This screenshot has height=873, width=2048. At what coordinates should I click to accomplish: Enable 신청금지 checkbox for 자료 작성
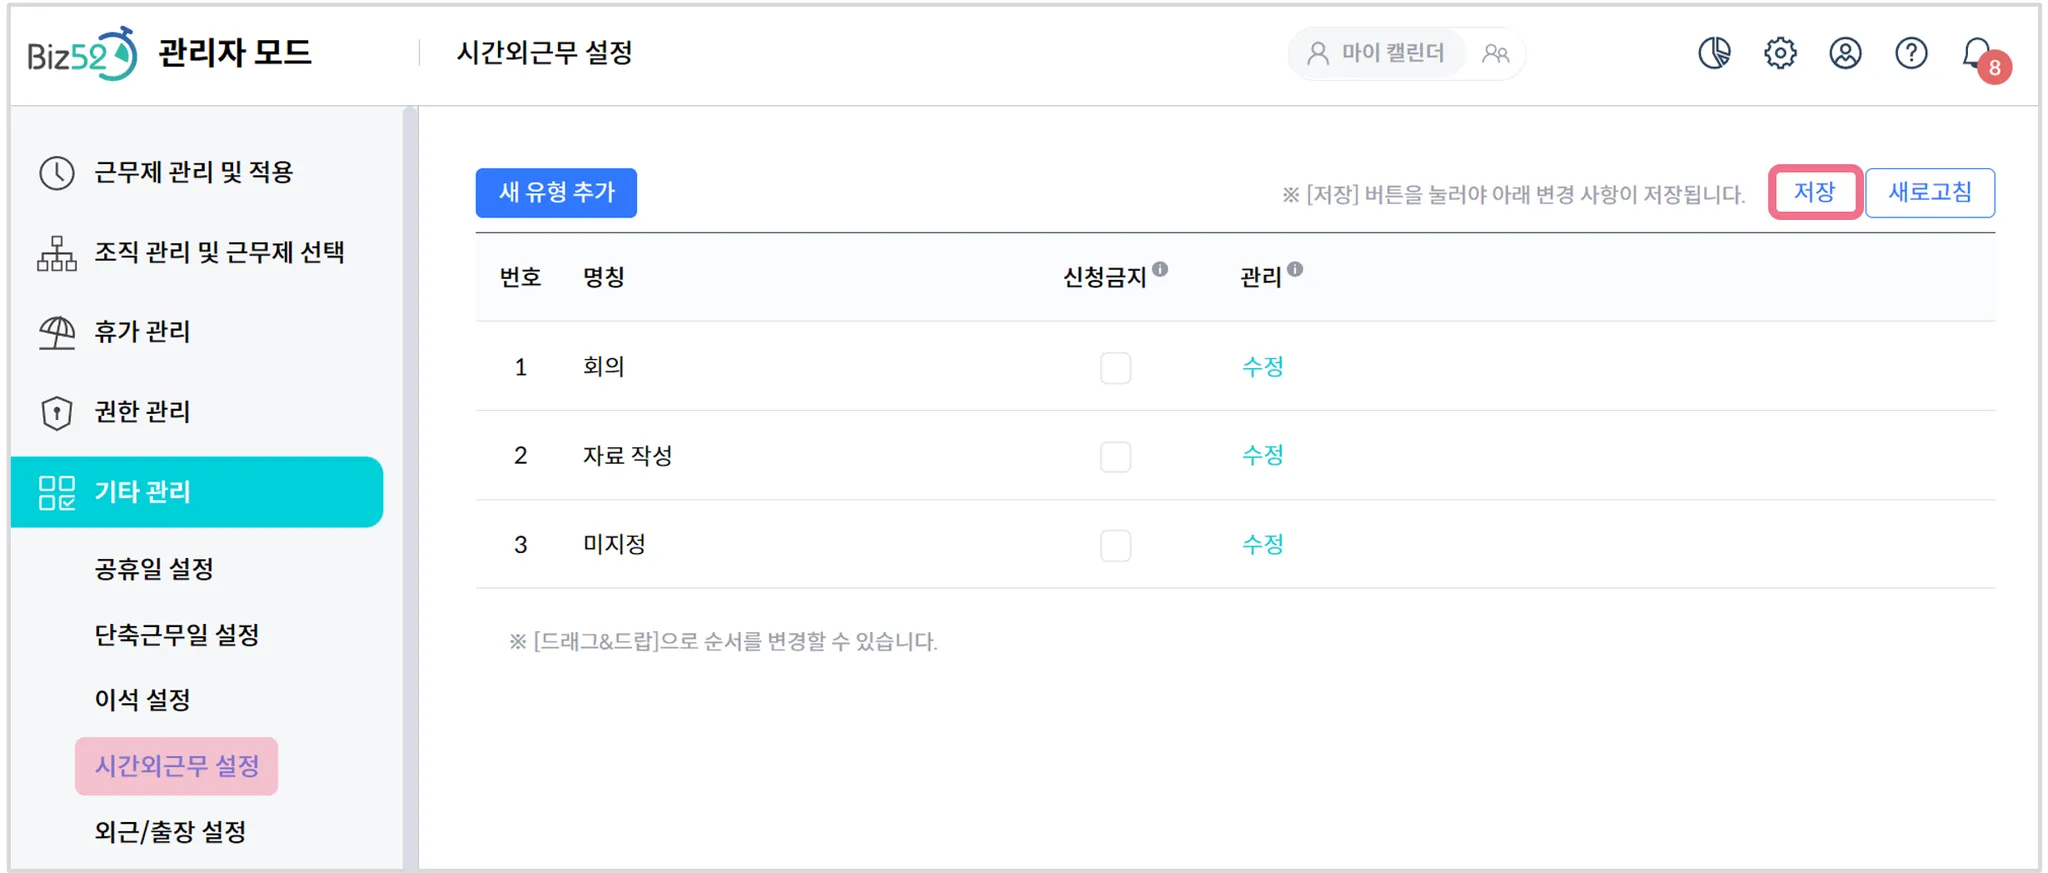click(1115, 457)
